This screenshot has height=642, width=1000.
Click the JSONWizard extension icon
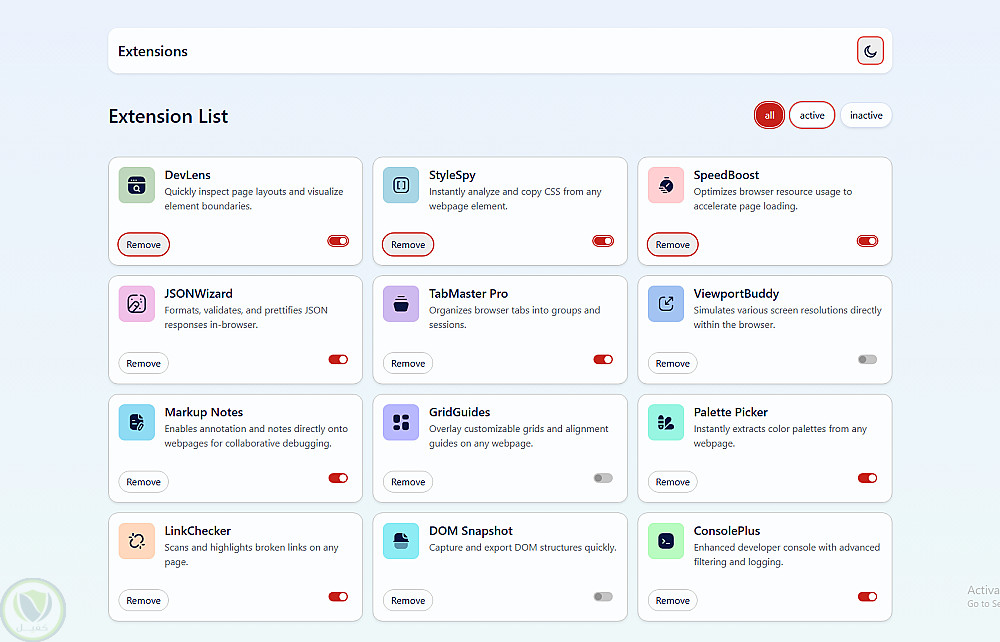point(136,304)
